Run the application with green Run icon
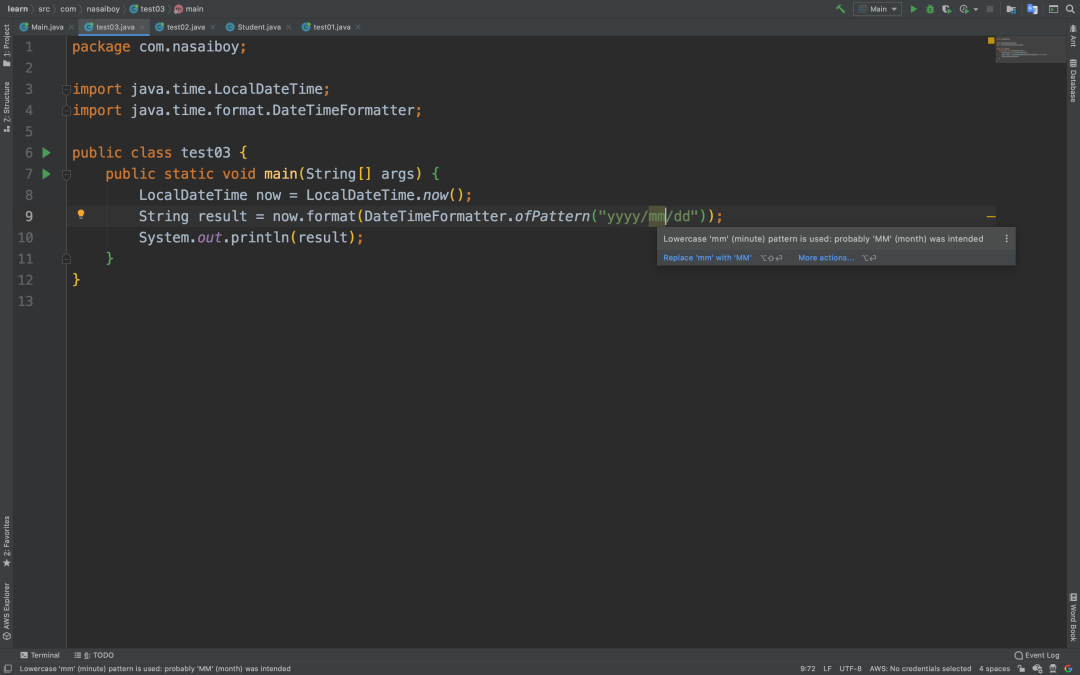Viewport: 1080px width, 675px height. (x=913, y=8)
